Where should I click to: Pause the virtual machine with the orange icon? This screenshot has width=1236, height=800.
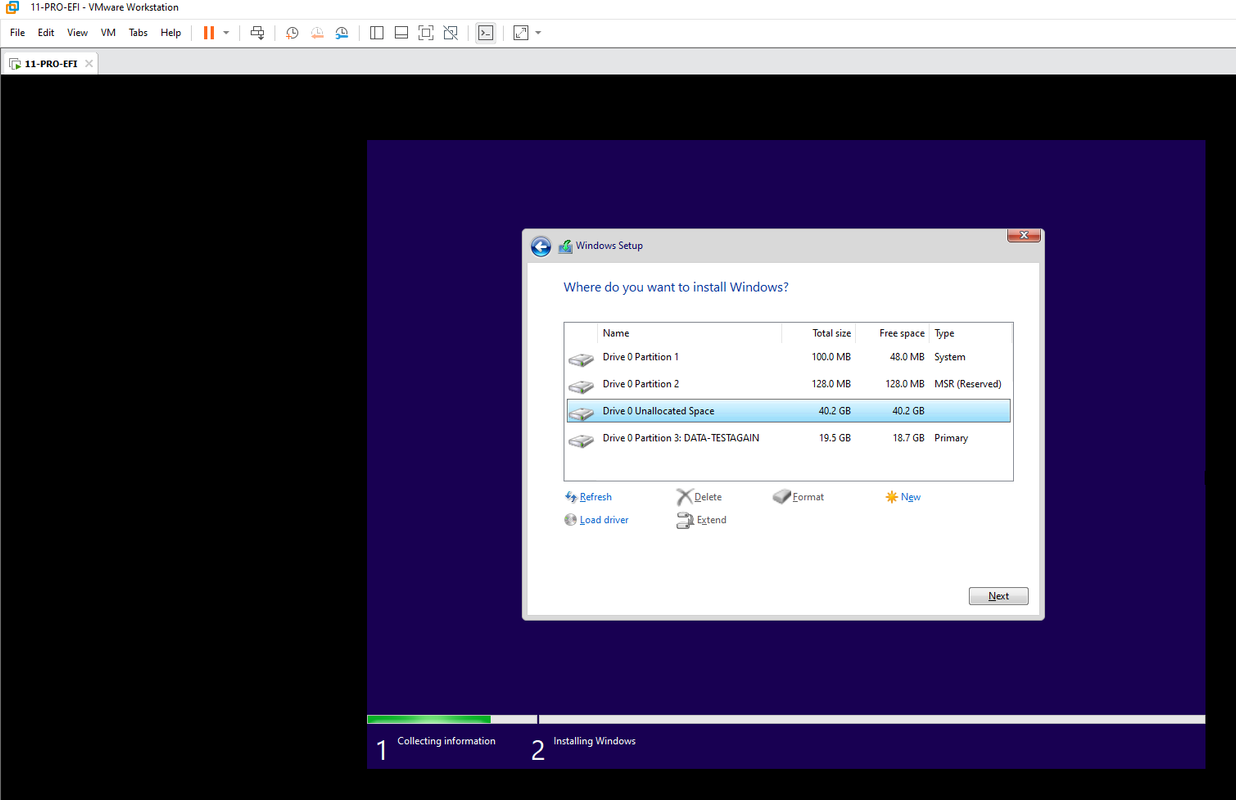[209, 33]
